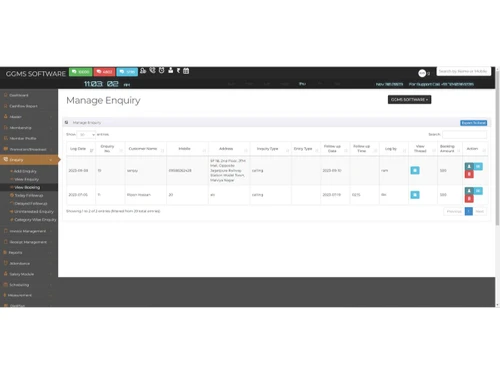Open Member Profile in the sidebar
This screenshot has width=500, height=375.
(x=29, y=138)
